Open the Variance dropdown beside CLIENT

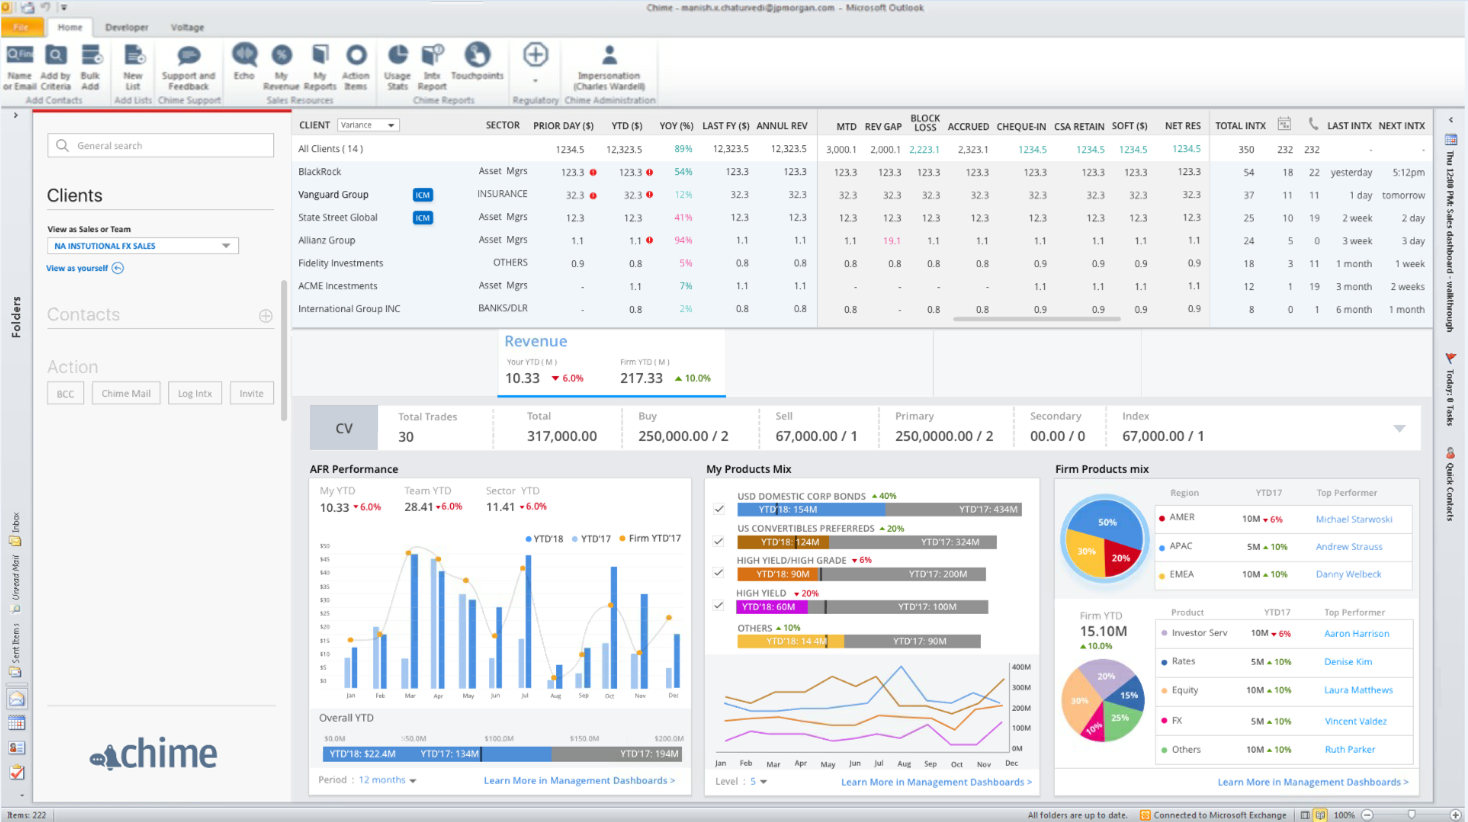coord(367,125)
